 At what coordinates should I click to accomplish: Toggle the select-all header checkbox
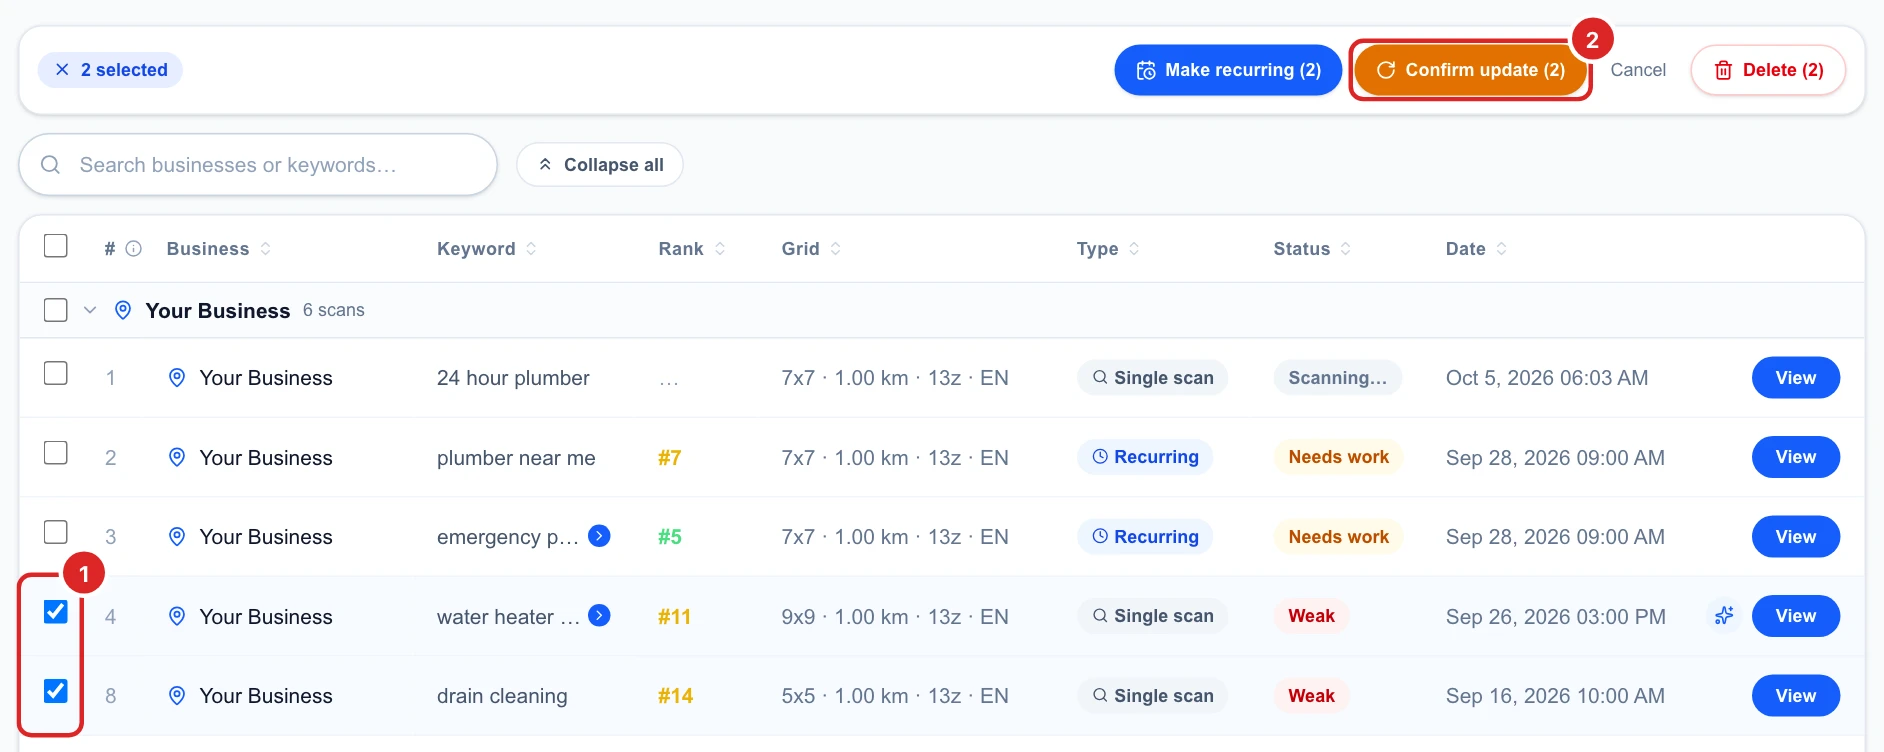(56, 246)
